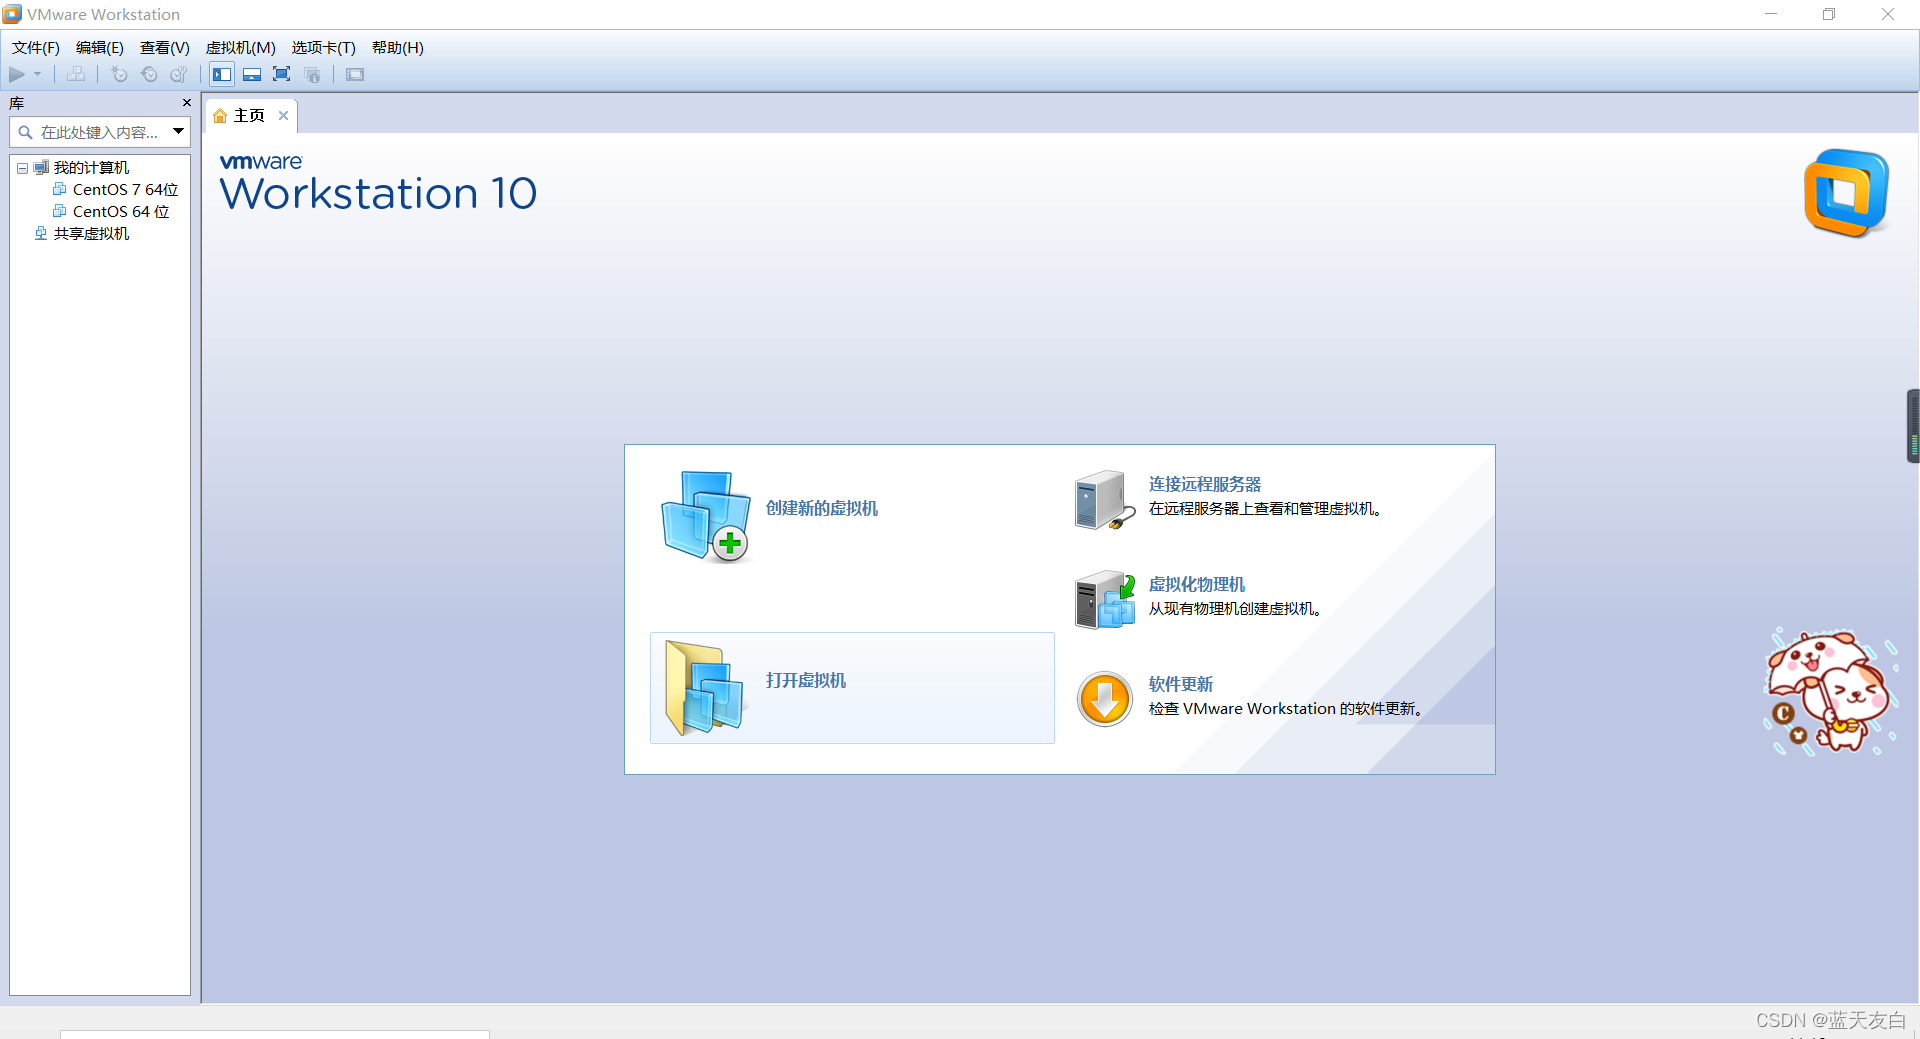Click the remote server connection icon

pyautogui.click(x=1104, y=500)
